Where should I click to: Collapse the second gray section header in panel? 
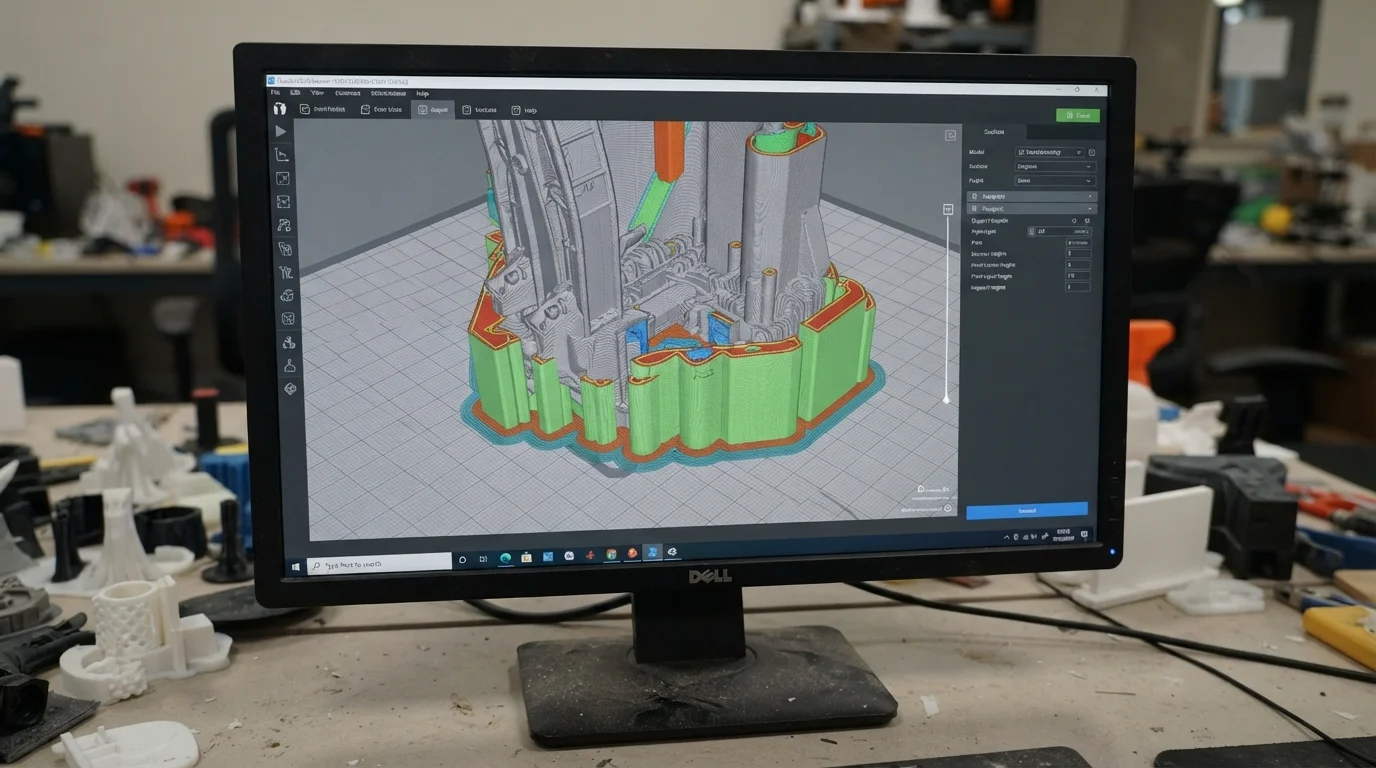tap(1031, 208)
